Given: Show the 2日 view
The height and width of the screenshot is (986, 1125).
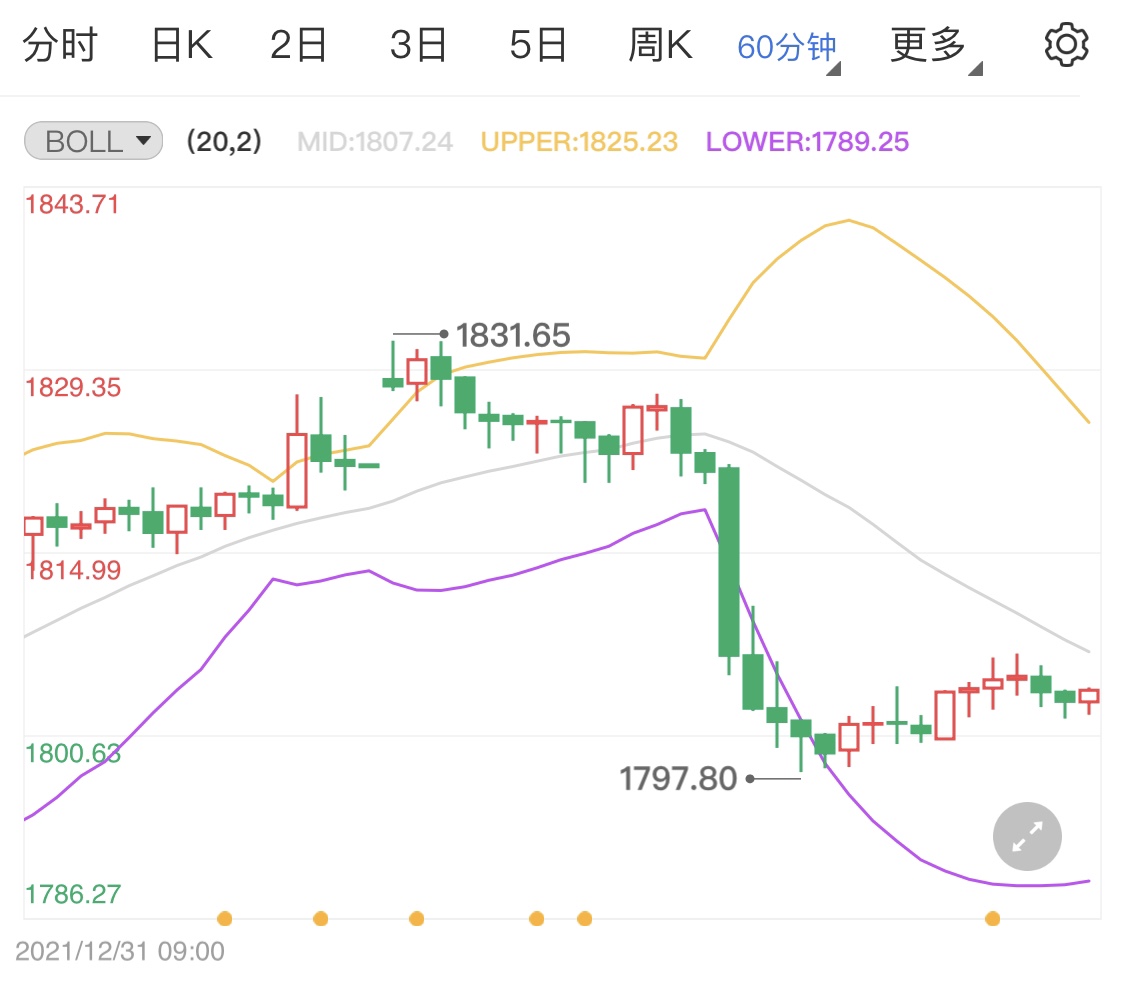Looking at the screenshot, I should [299, 46].
